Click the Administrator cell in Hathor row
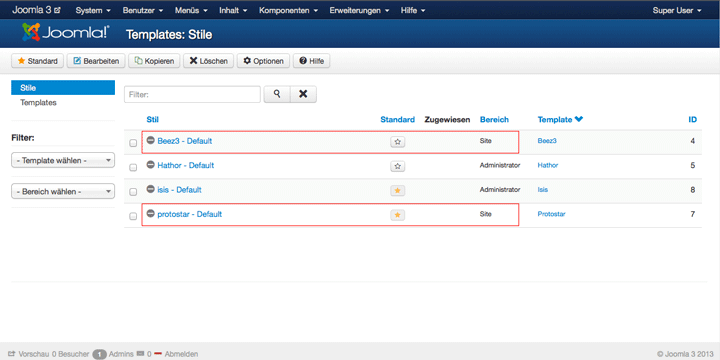 pyautogui.click(x=500, y=165)
